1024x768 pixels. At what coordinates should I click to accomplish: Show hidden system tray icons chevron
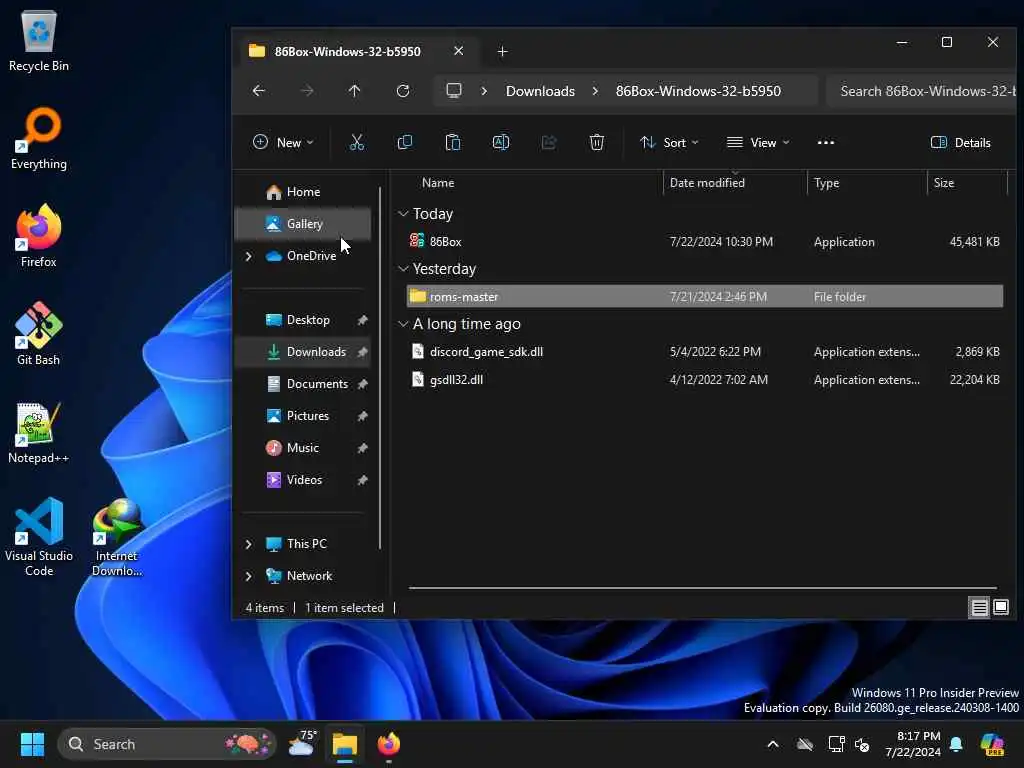[x=773, y=744]
